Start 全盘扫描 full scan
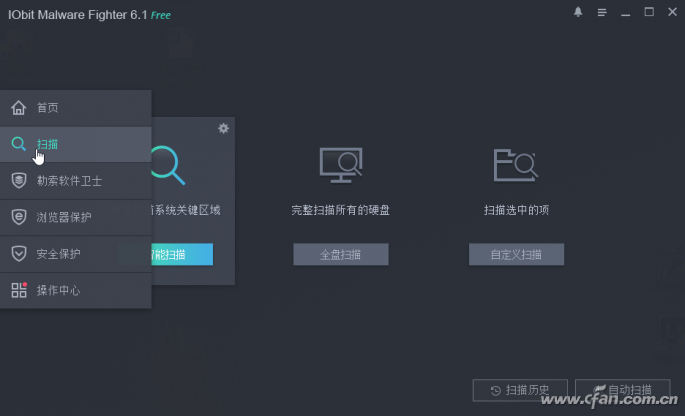Screen dimensions: 685x416 tap(341, 254)
